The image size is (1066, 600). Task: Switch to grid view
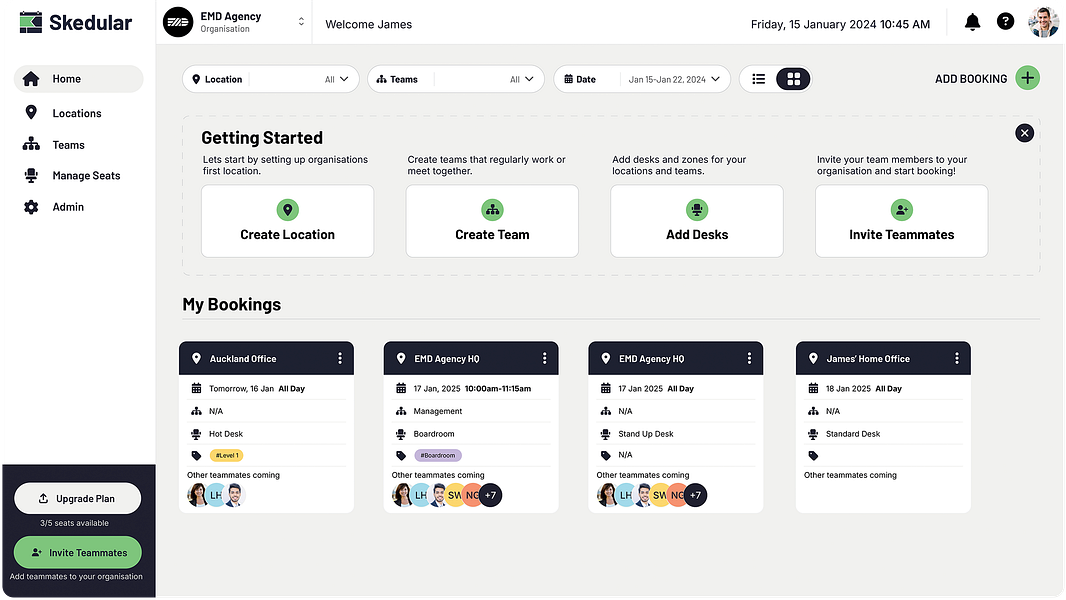click(793, 79)
